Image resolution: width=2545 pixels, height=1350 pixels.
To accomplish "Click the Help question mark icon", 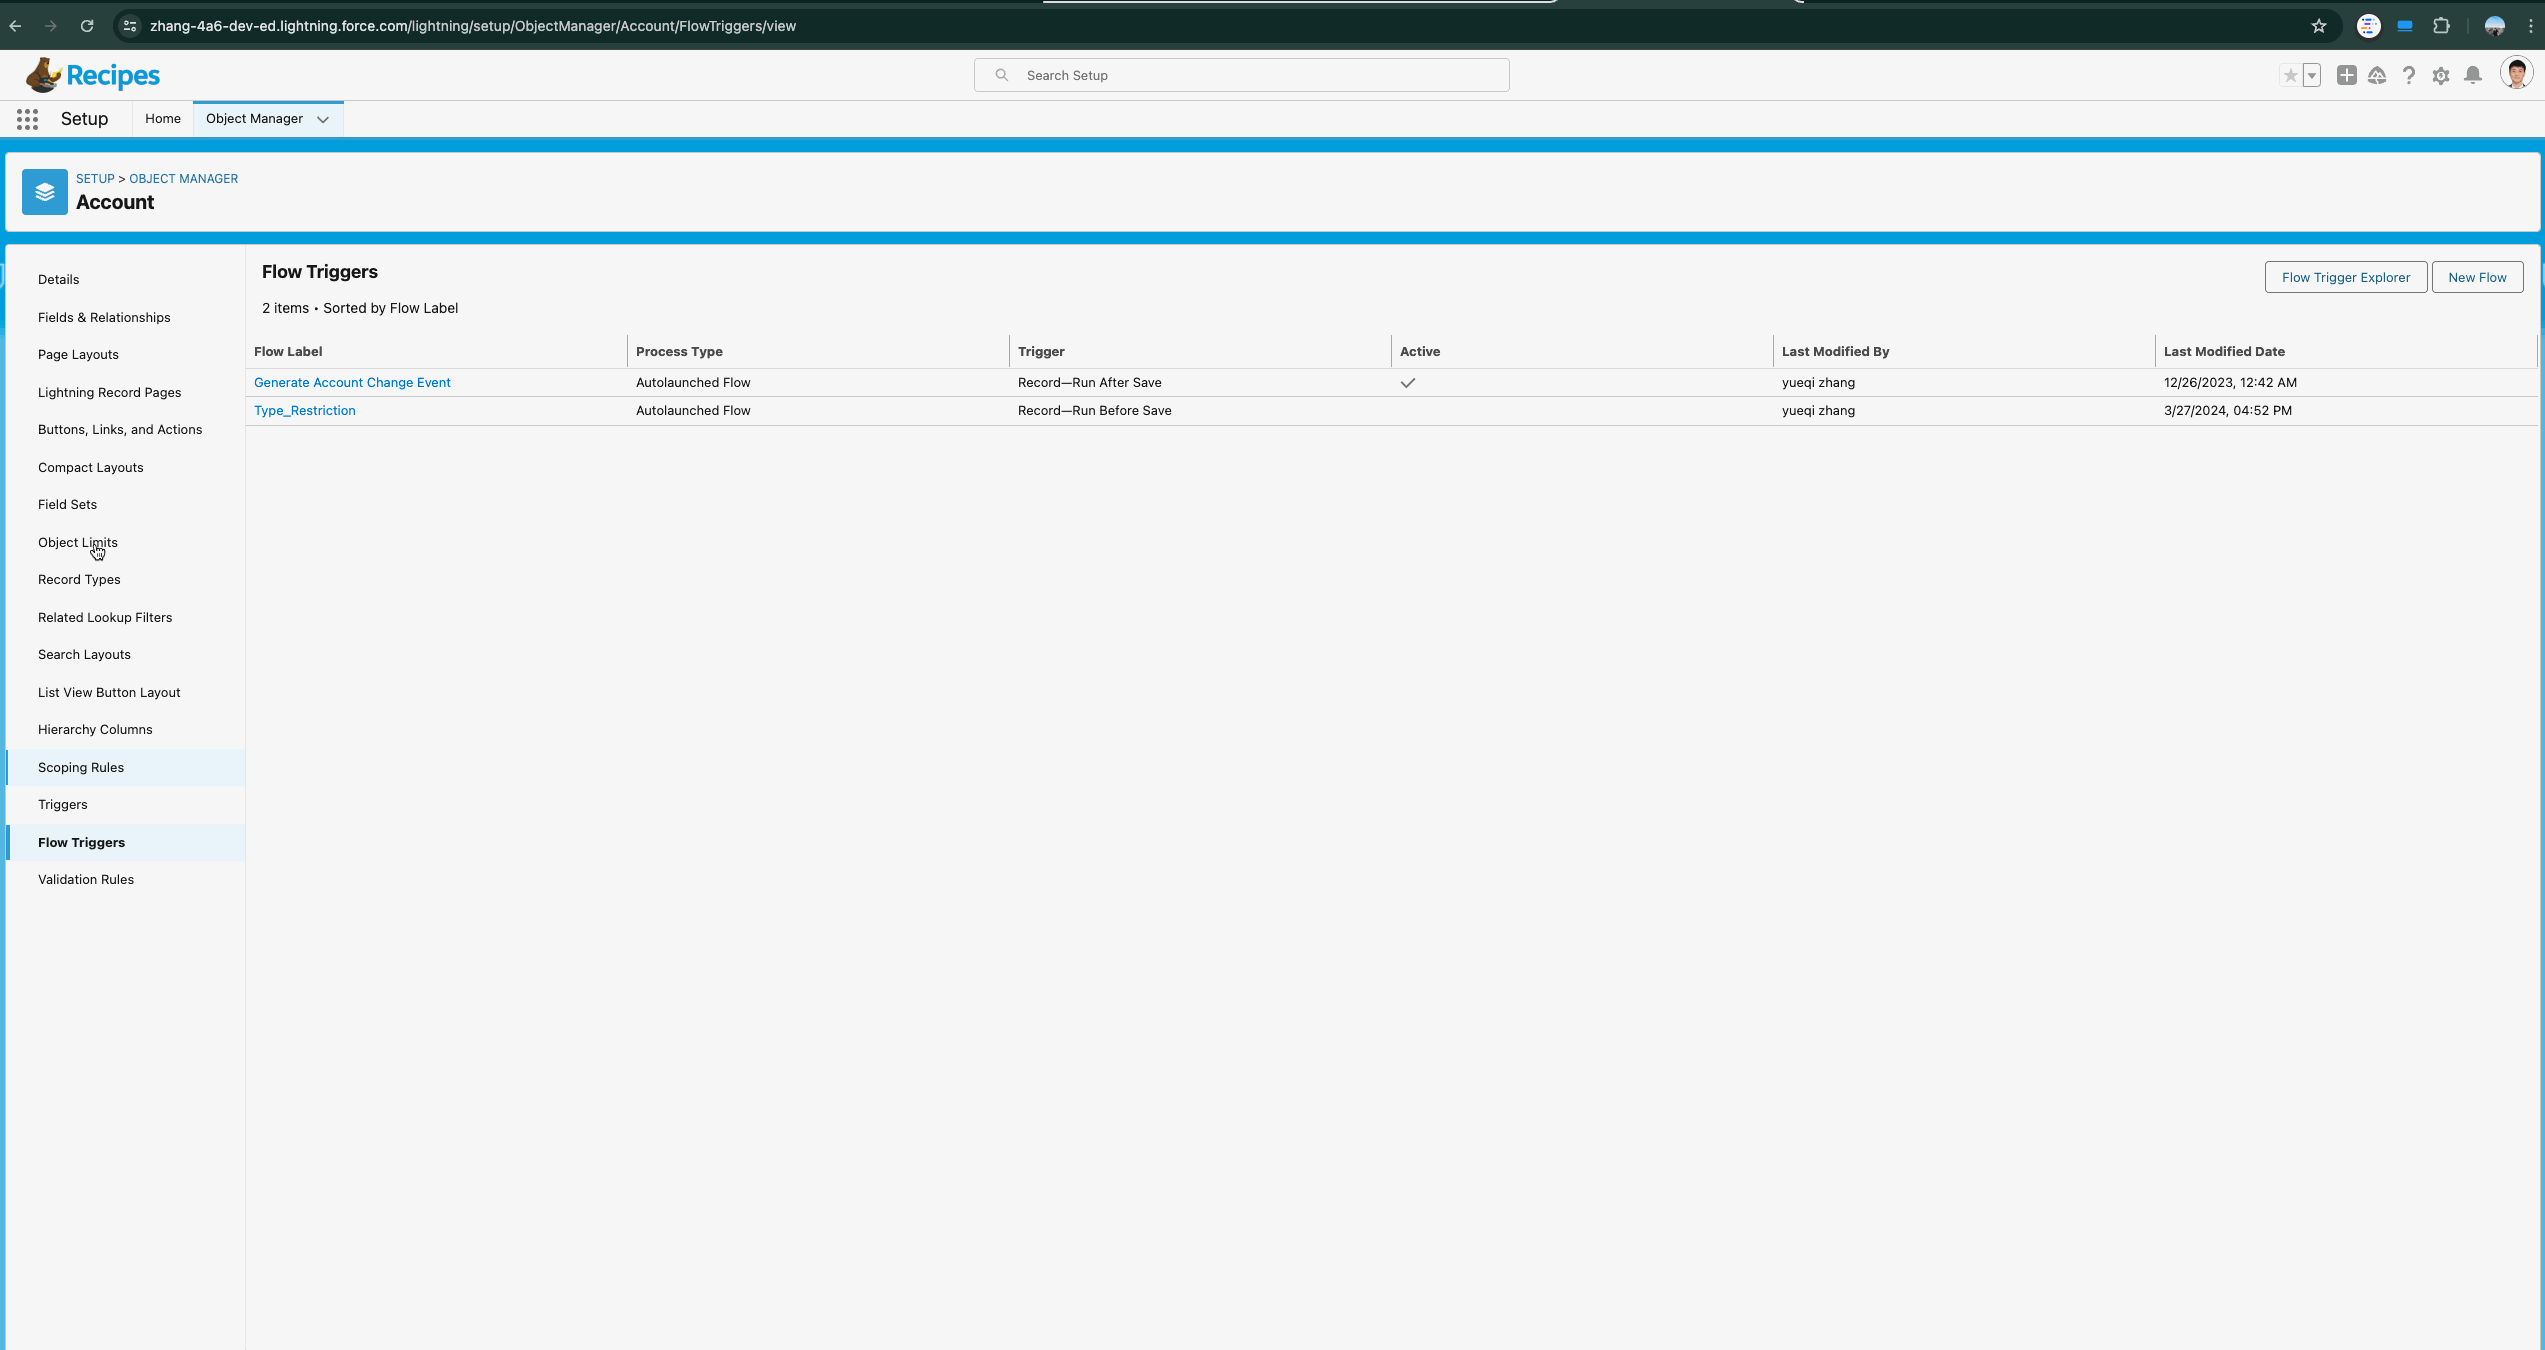I will pos(2409,75).
